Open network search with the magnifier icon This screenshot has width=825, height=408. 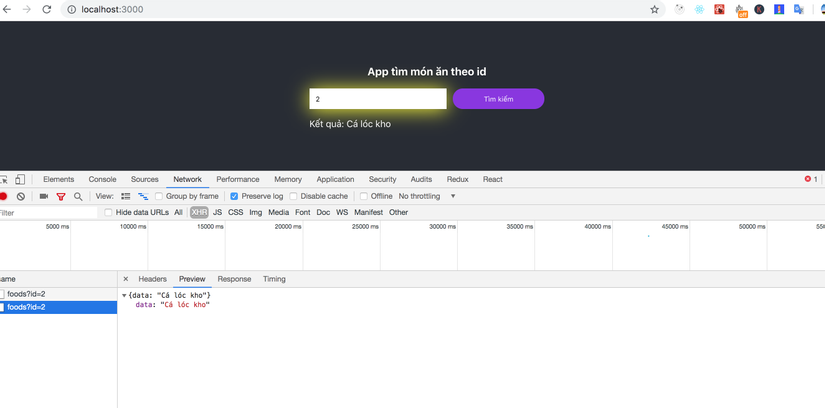(x=78, y=196)
